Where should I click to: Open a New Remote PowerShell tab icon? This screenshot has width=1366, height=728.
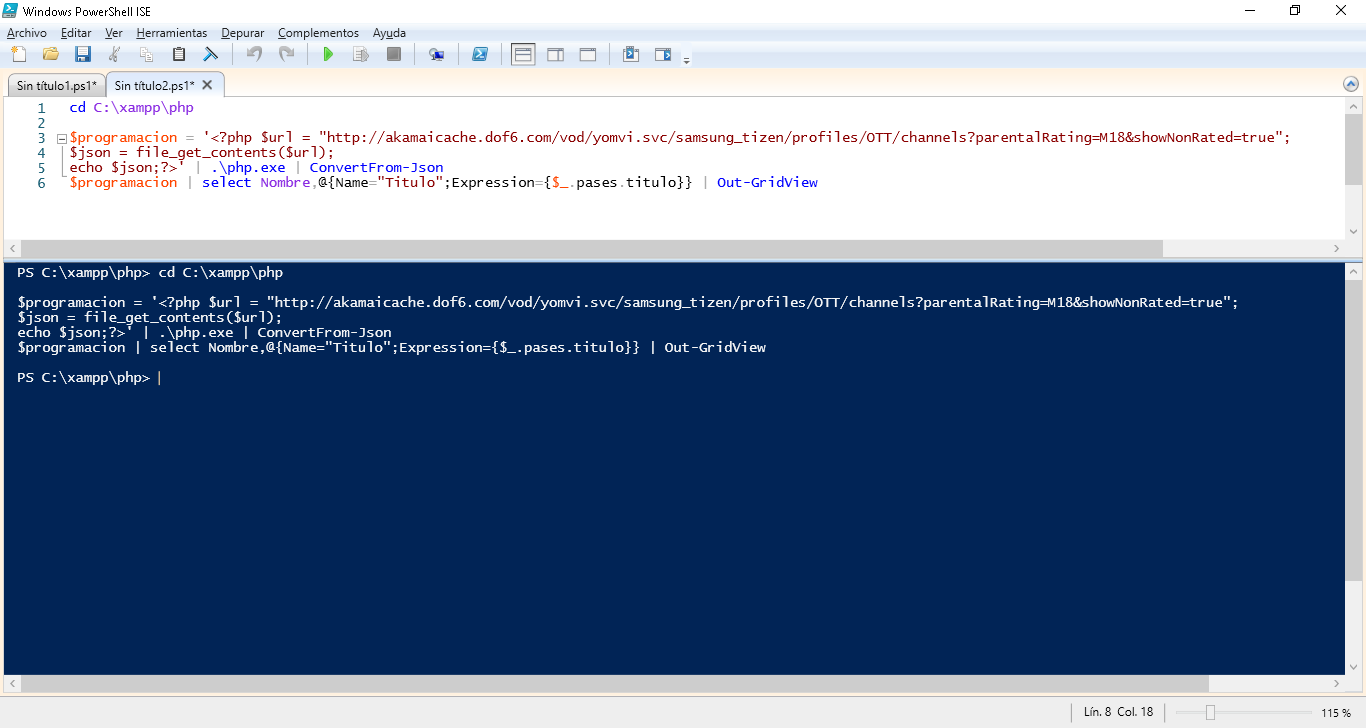(437, 54)
